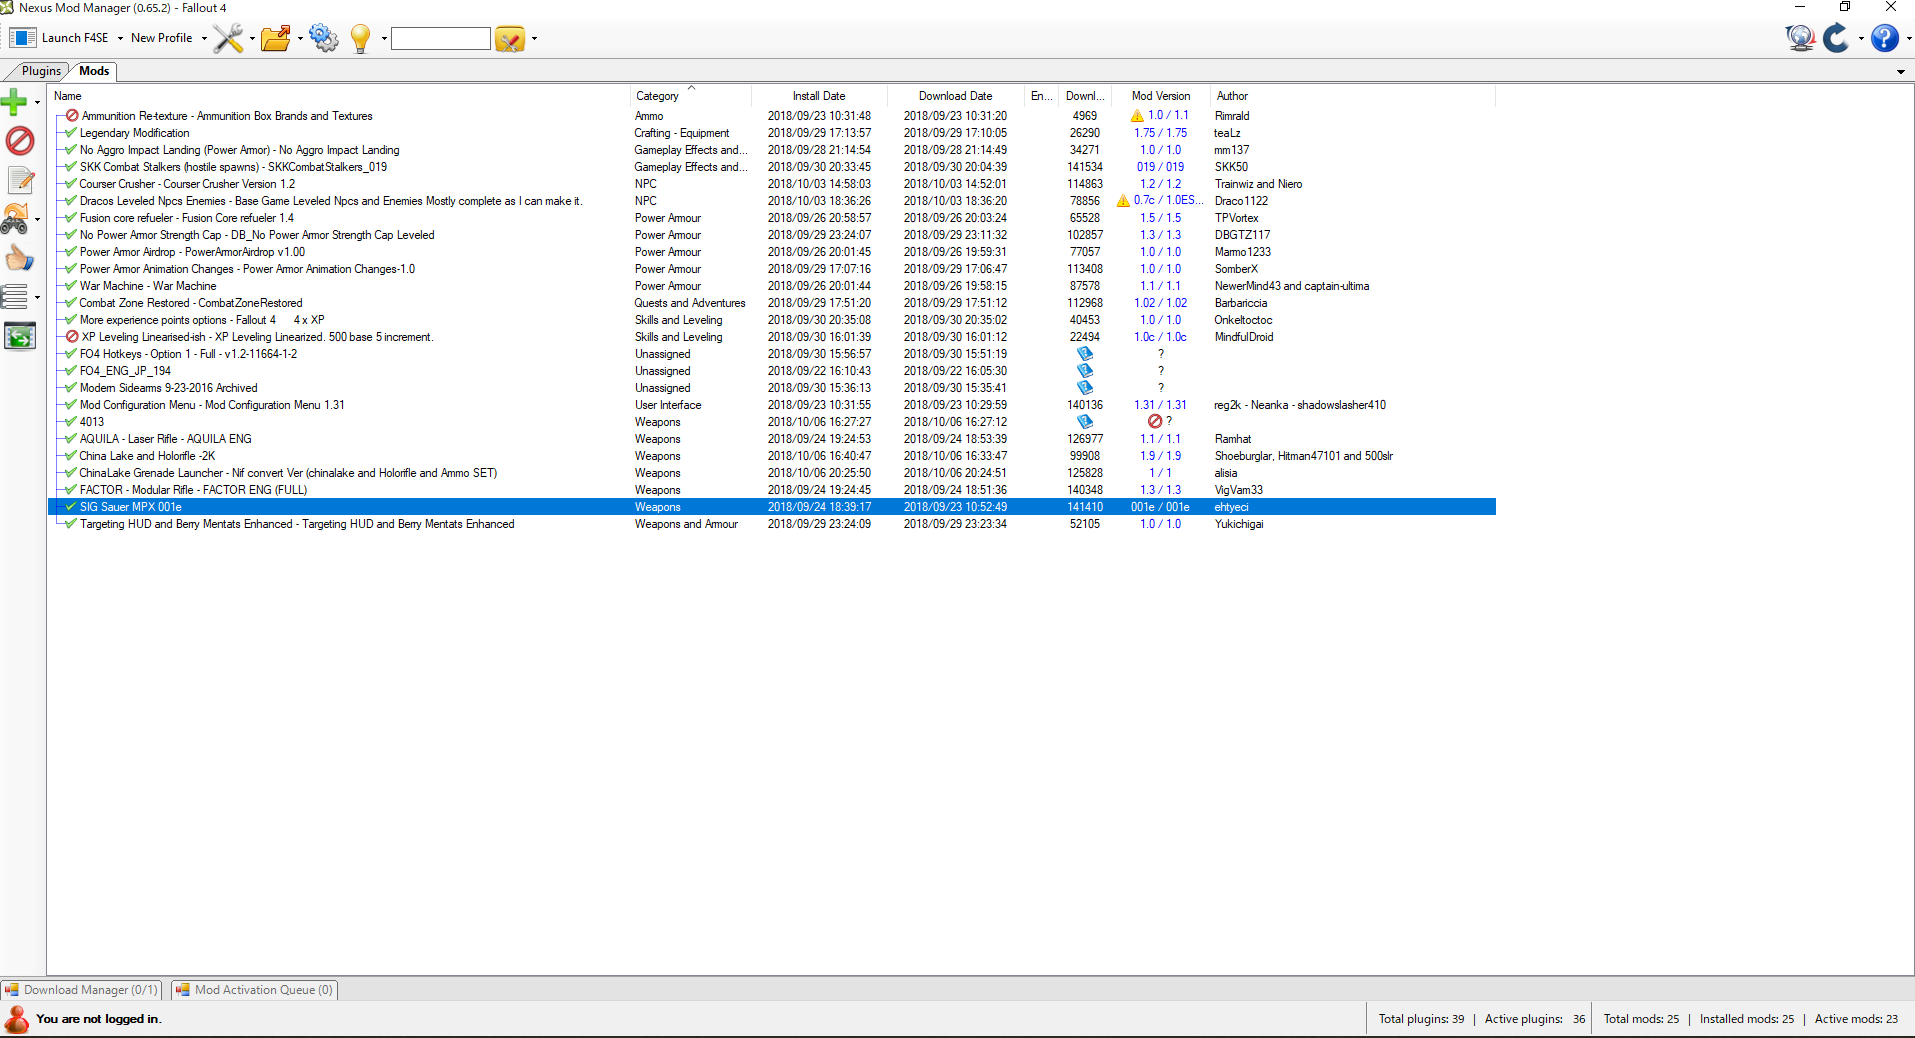This screenshot has height=1038, width=1915.
Task: Click the red deactivate mod icon in sidebar
Action: [20, 141]
